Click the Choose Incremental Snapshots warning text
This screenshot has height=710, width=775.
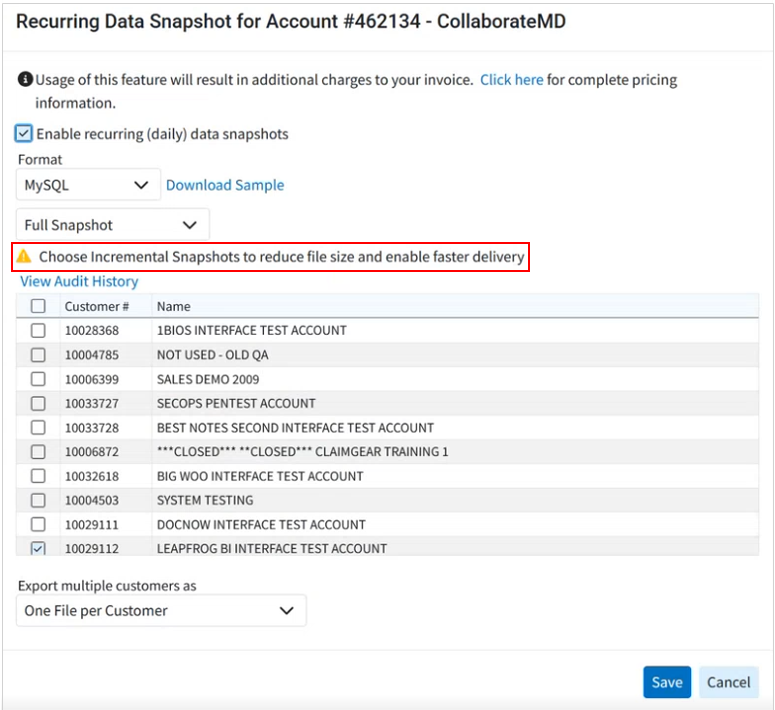(x=282, y=257)
